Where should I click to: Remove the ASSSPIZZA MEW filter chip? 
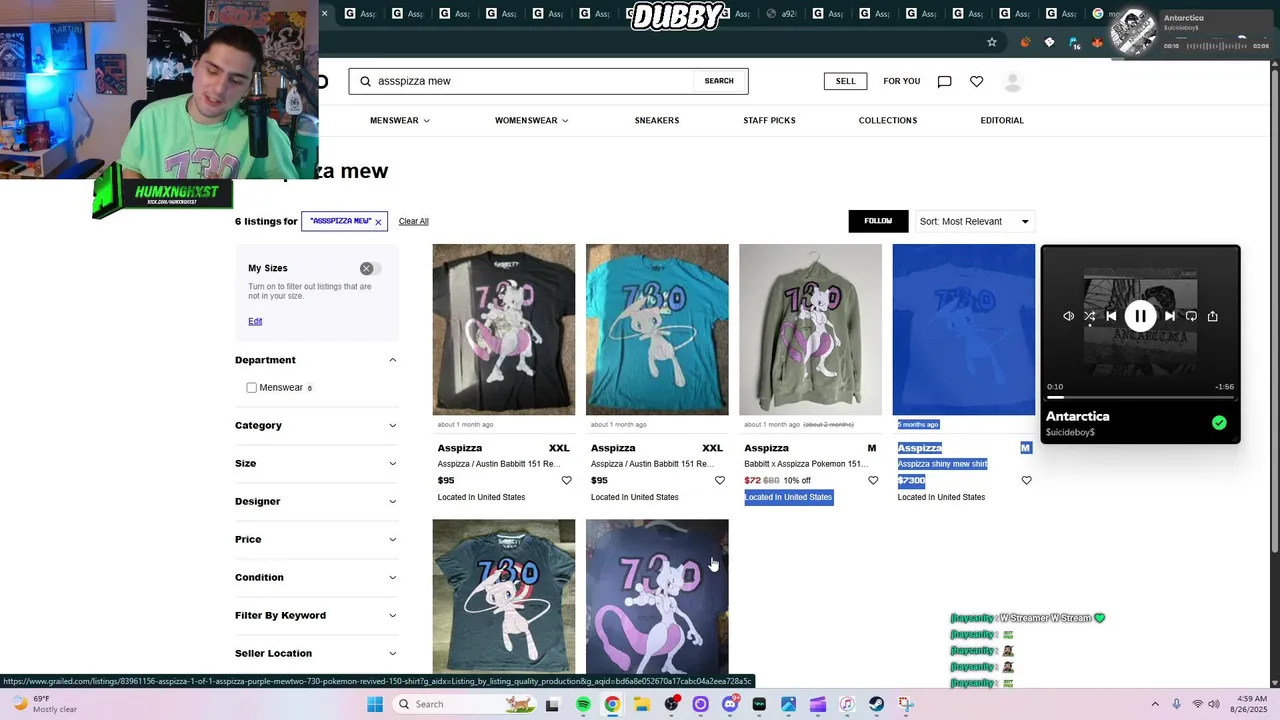pyautogui.click(x=378, y=222)
